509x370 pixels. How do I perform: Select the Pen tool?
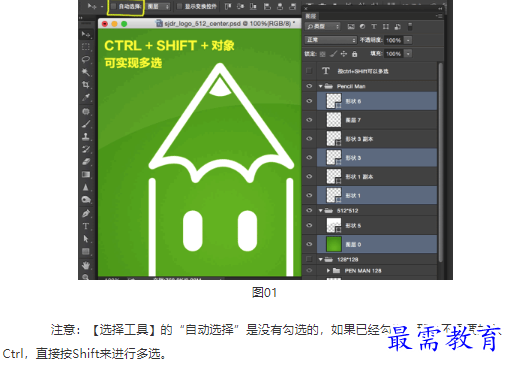coord(86,213)
